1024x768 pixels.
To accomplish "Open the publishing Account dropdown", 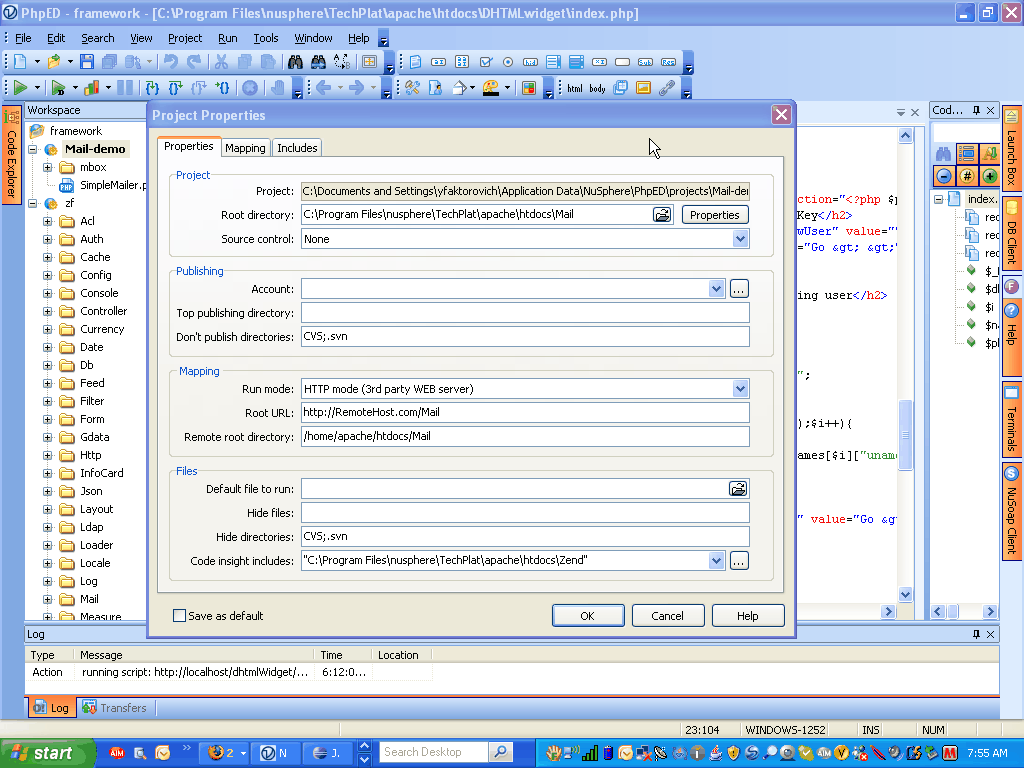I will coord(716,289).
